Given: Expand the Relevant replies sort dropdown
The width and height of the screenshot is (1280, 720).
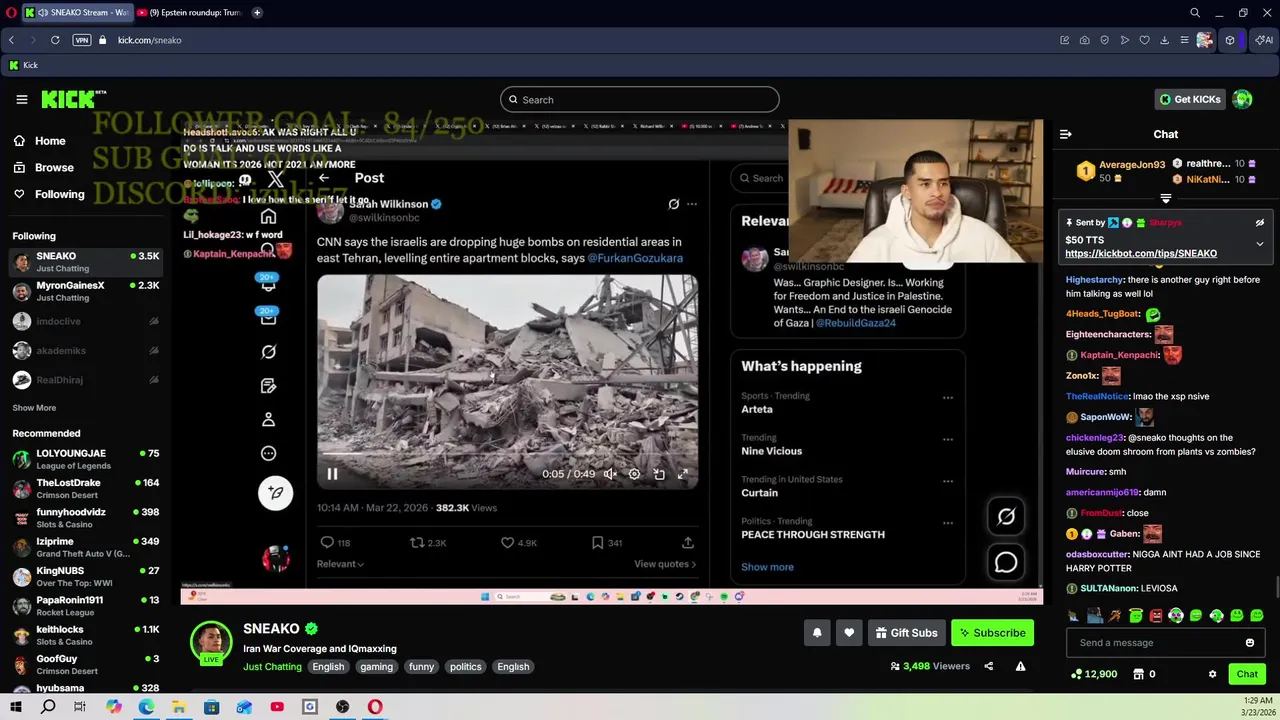Looking at the screenshot, I should 340,564.
